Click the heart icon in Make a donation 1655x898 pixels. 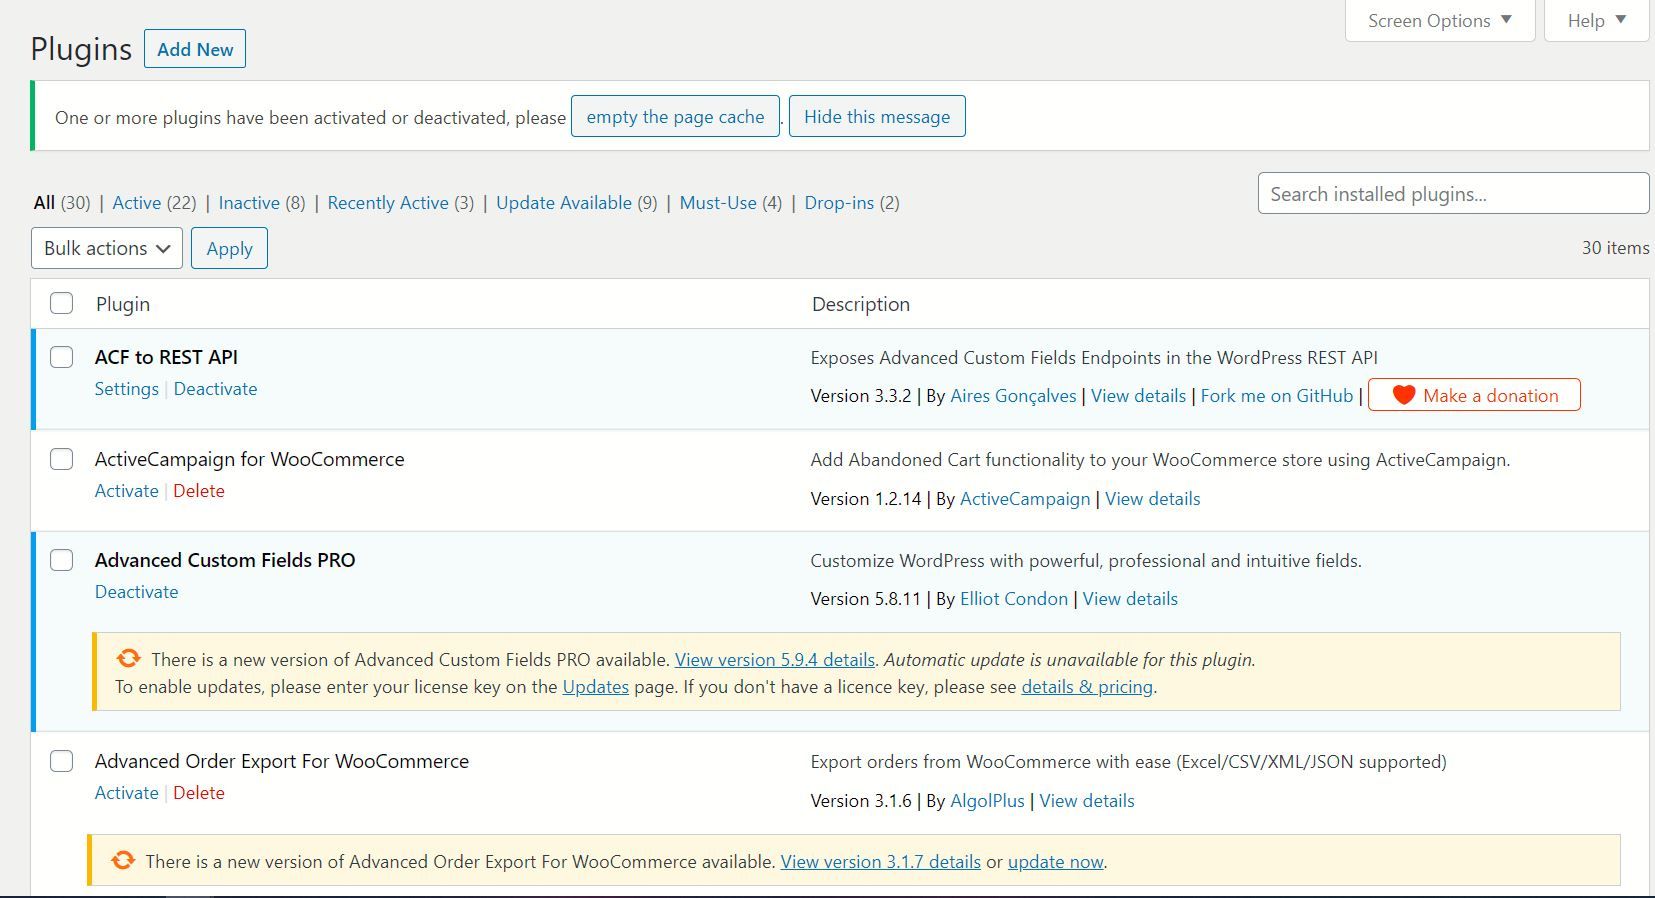(1404, 395)
